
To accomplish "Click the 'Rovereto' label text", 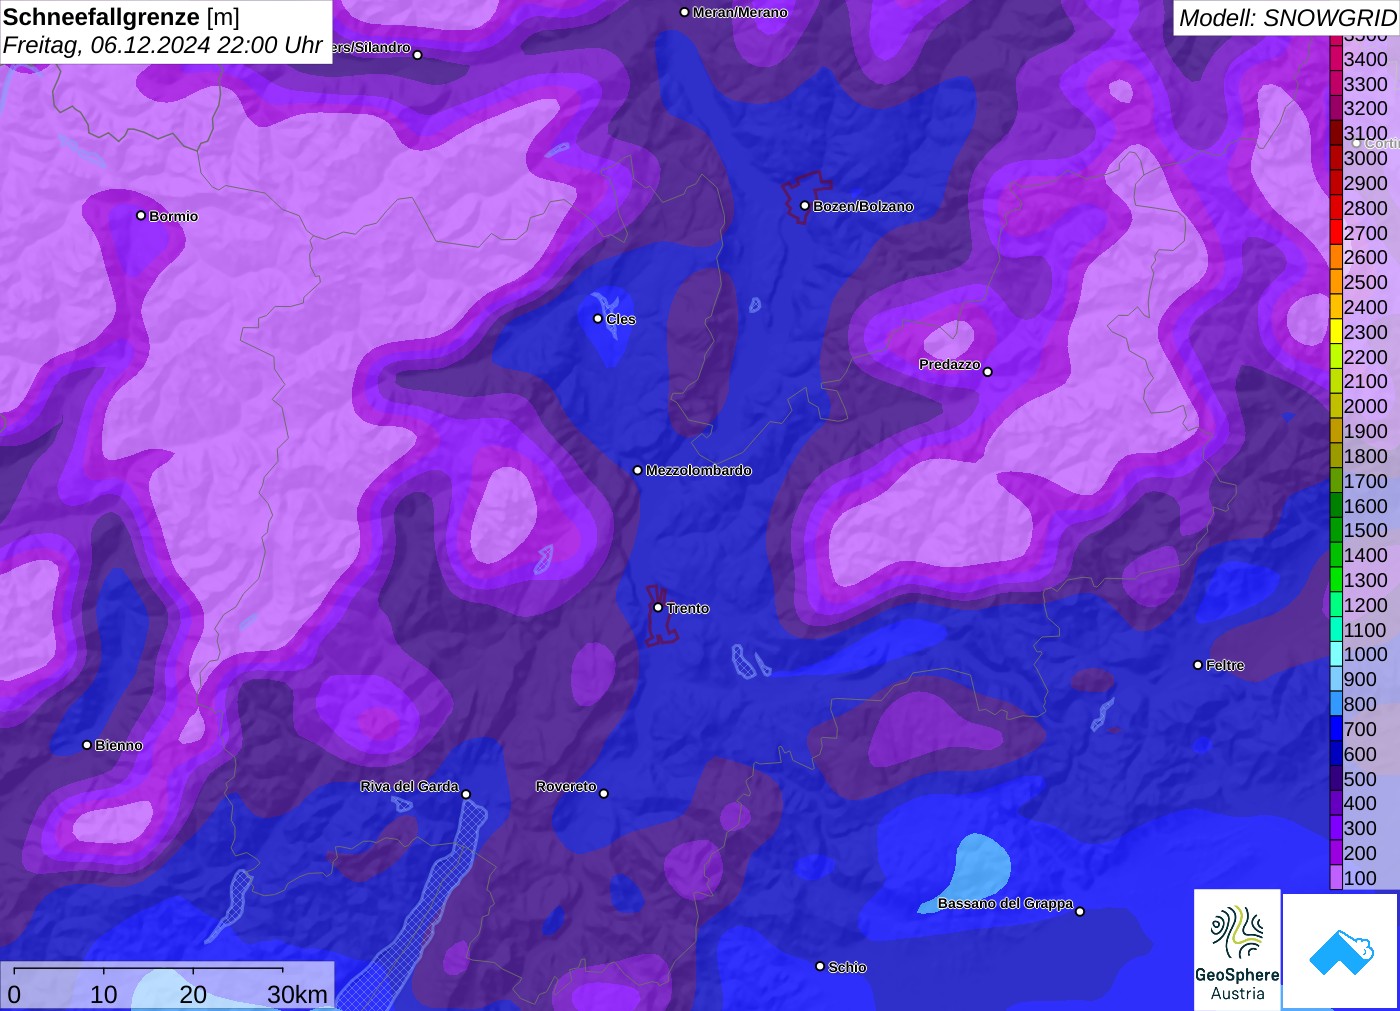I will 566,786.
